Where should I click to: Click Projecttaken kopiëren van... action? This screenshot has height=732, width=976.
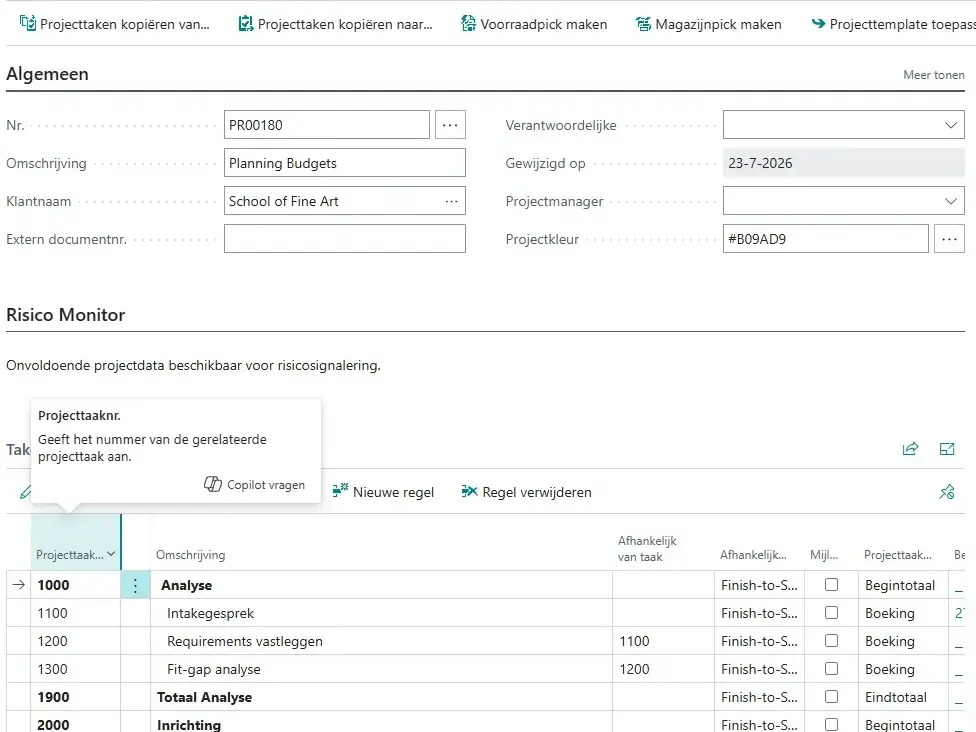coord(115,24)
